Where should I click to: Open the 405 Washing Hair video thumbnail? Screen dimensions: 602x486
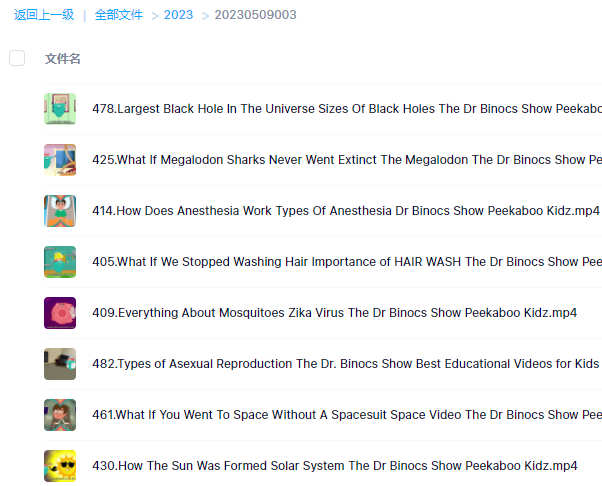(x=60, y=262)
